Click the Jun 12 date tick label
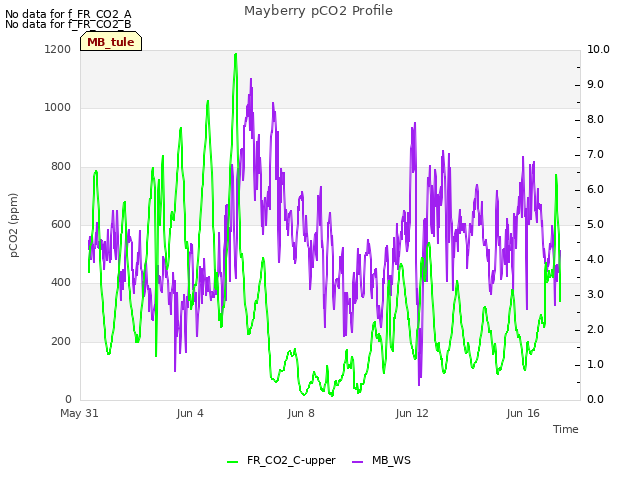The height and width of the screenshot is (480, 640). tap(412, 413)
